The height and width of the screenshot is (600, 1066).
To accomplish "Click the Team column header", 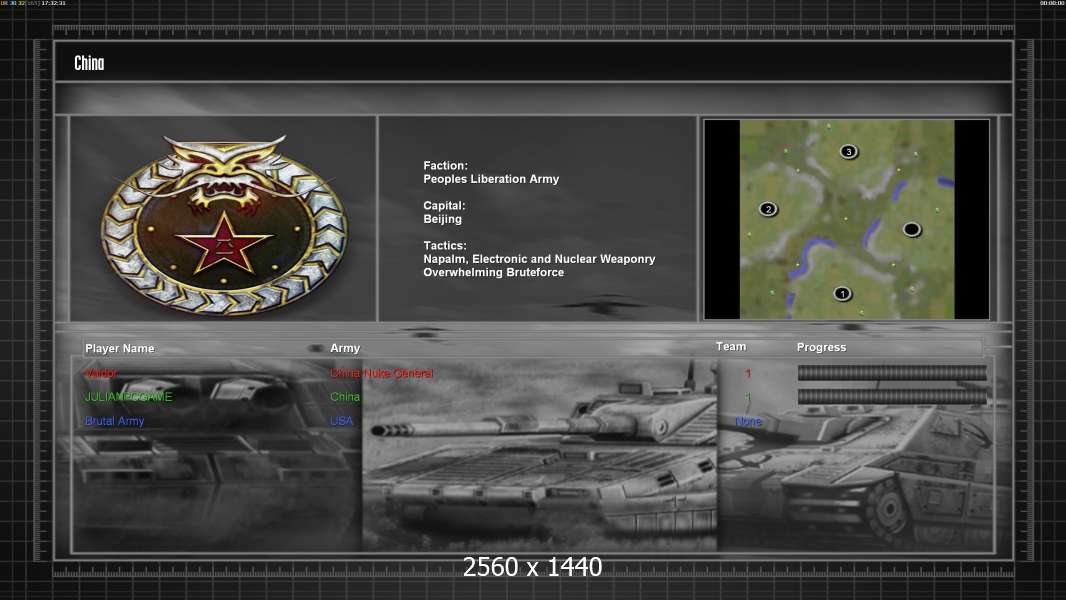I will (x=731, y=347).
